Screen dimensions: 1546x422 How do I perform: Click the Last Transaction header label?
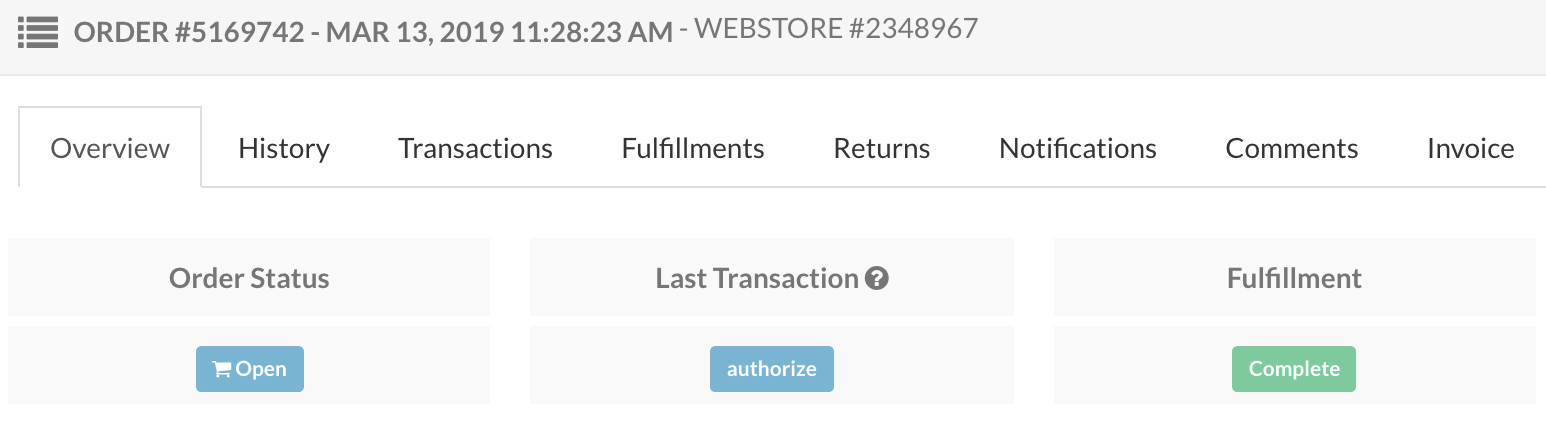[x=757, y=278]
